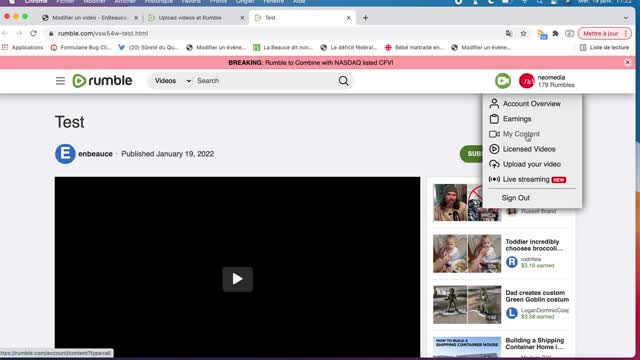640x360 pixels.
Task: Open the Chrome extensions puzzle icon
Action: [556, 33]
